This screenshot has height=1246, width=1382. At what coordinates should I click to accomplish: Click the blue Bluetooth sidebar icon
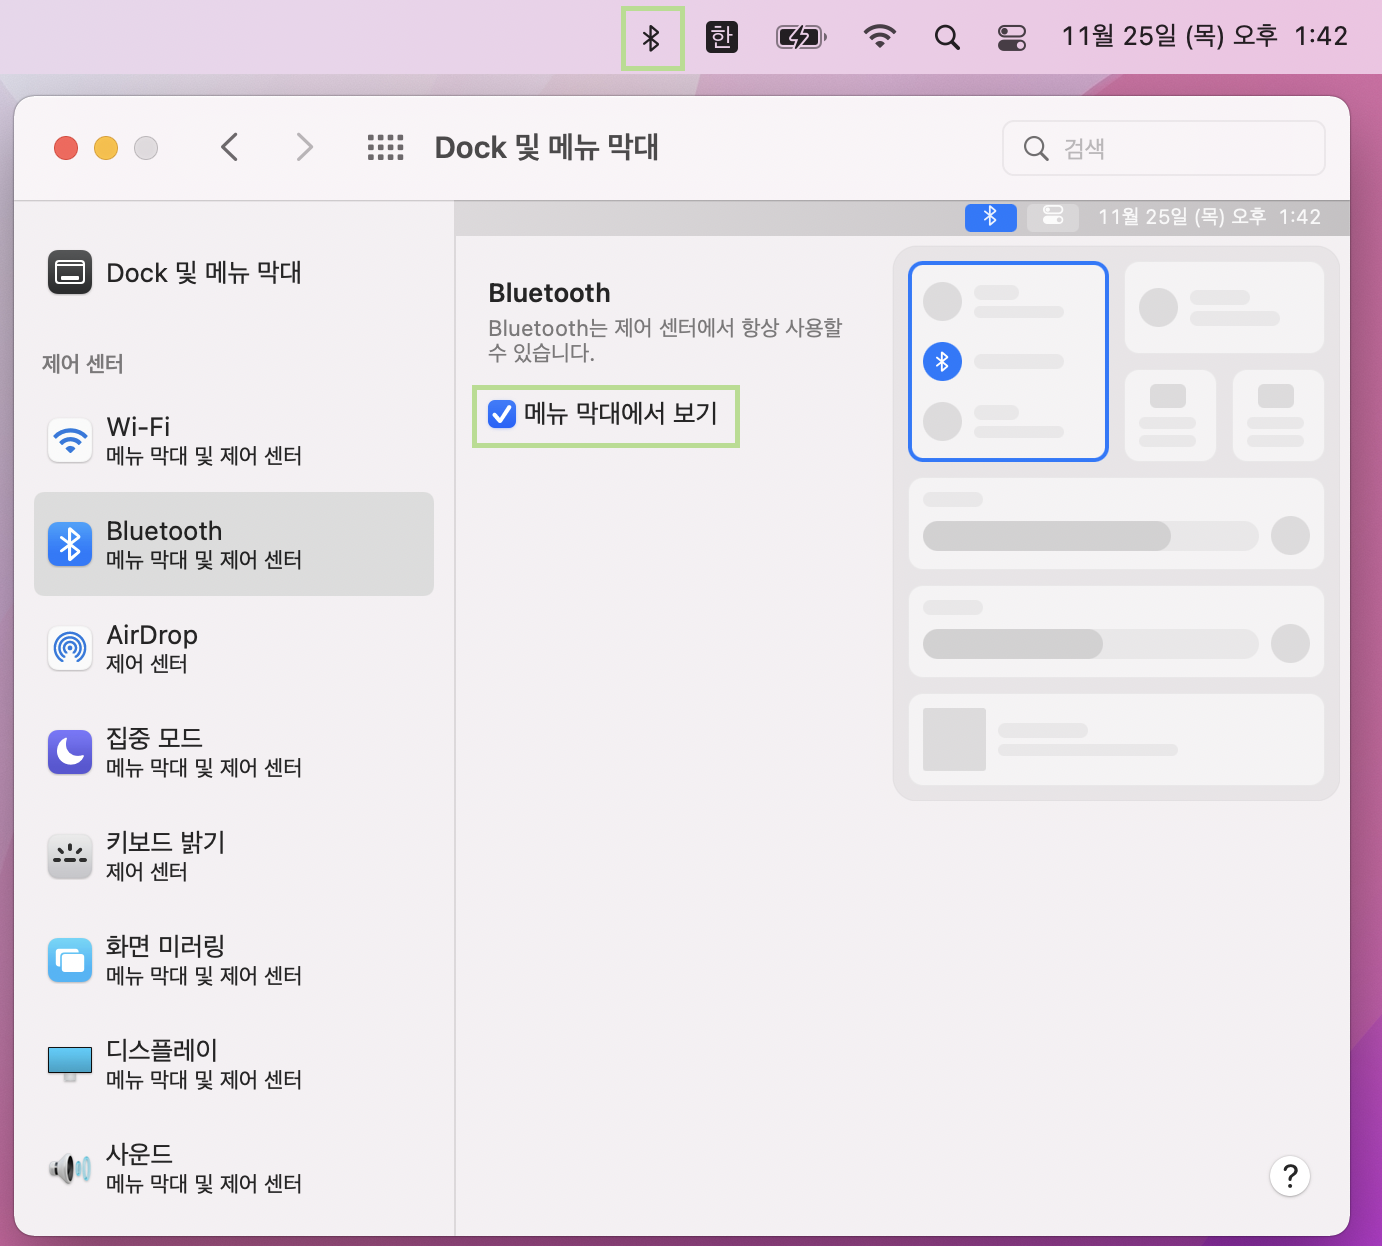70,544
